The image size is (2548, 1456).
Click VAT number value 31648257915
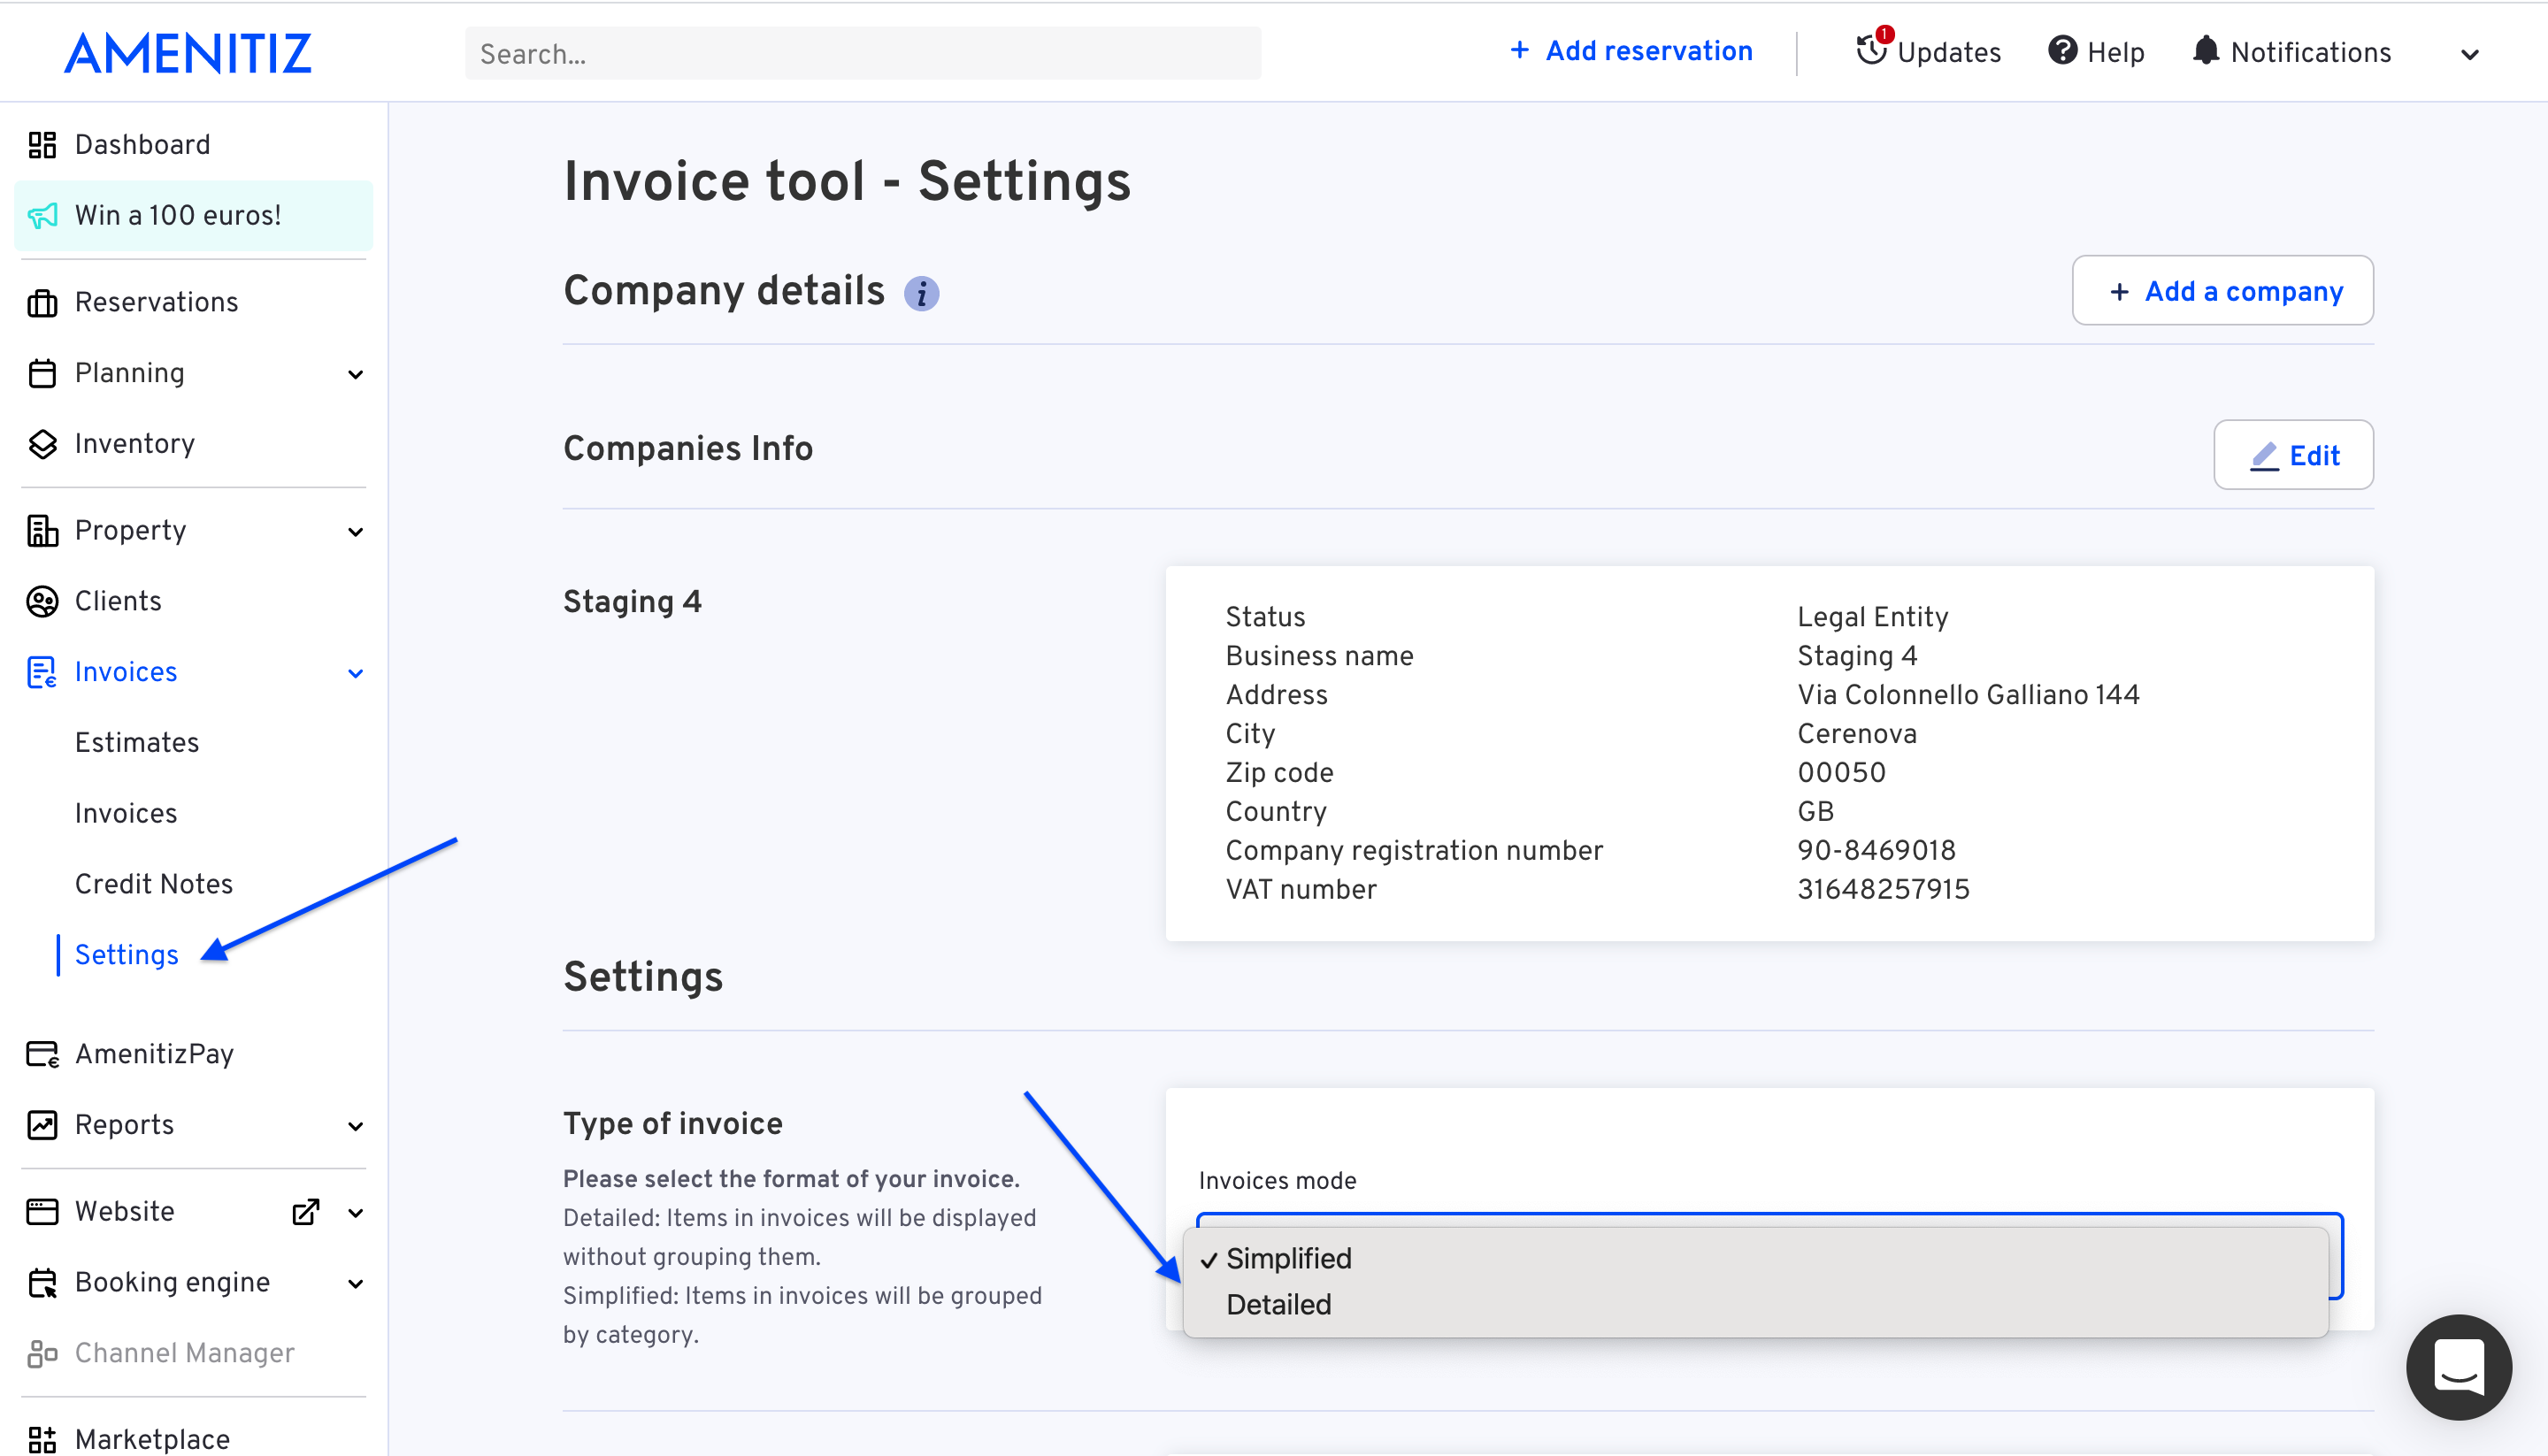tap(1883, 889)
